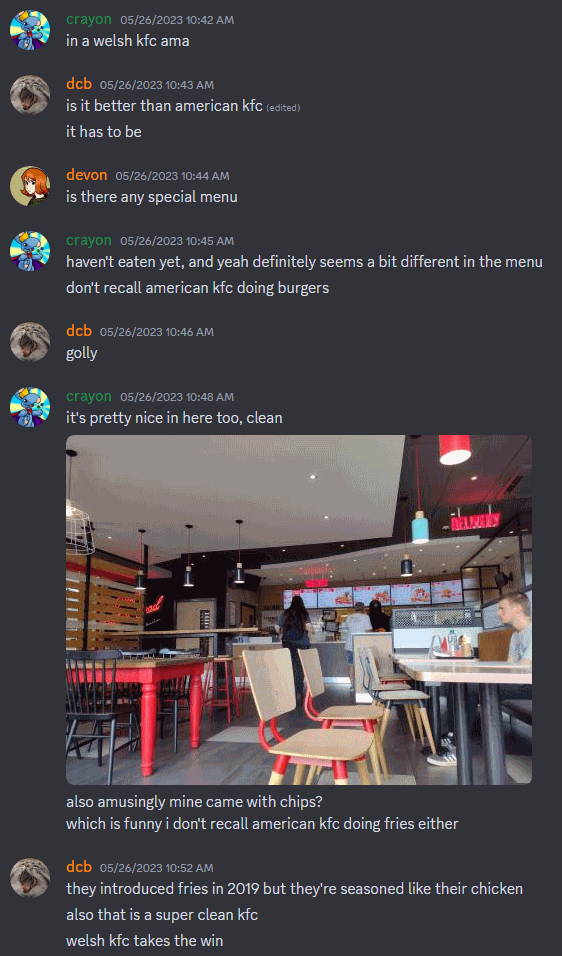Click username crayon at 10:45 AM message

(x=89, y=240)
